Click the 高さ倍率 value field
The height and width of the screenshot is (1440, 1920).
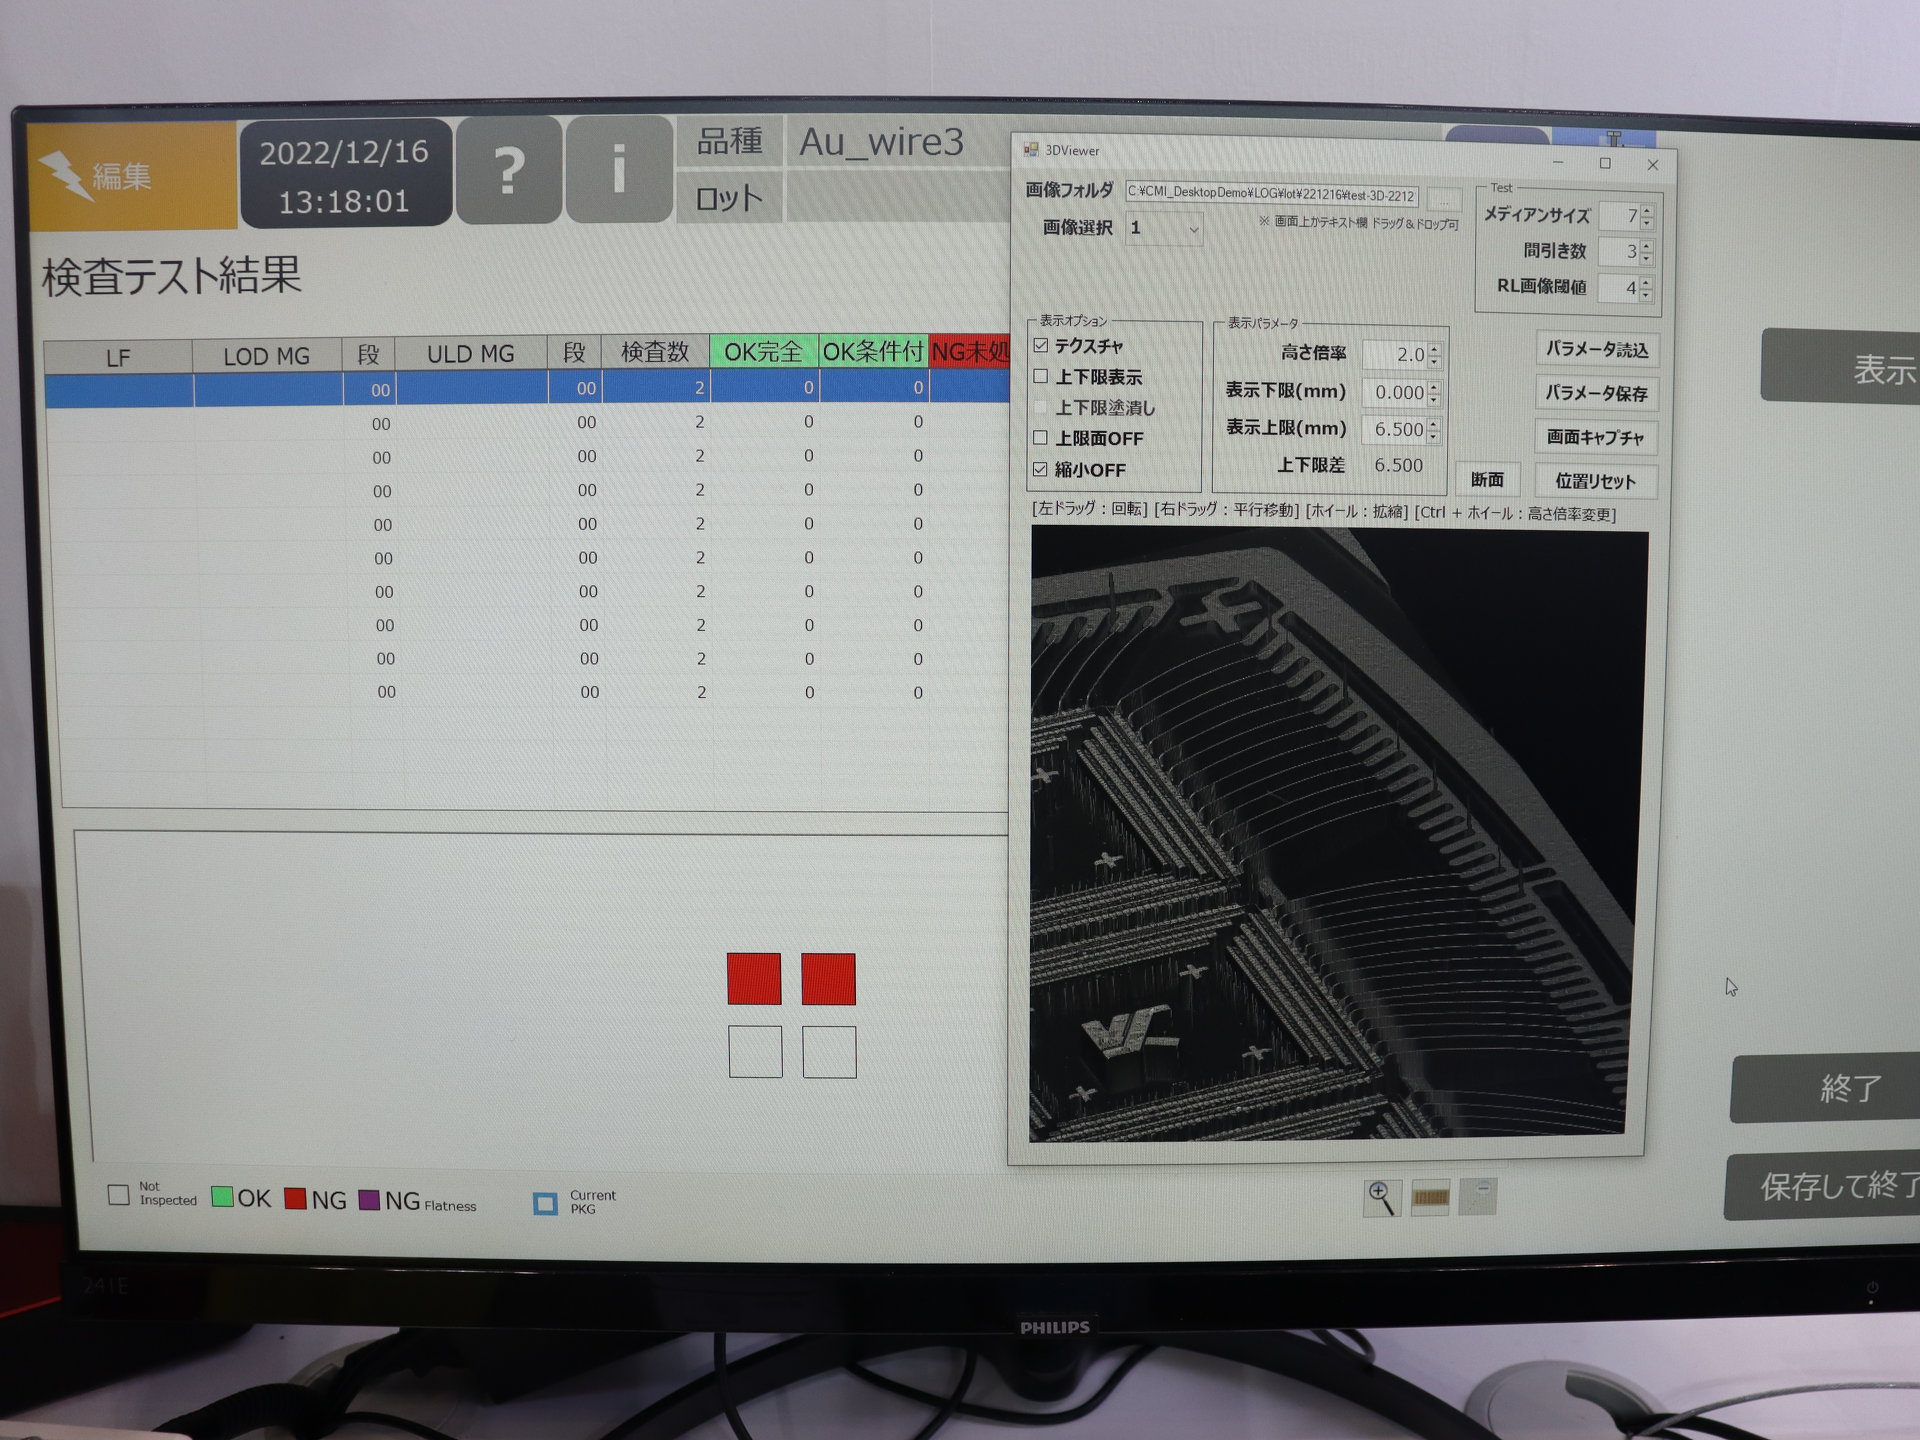(1395, 355)
